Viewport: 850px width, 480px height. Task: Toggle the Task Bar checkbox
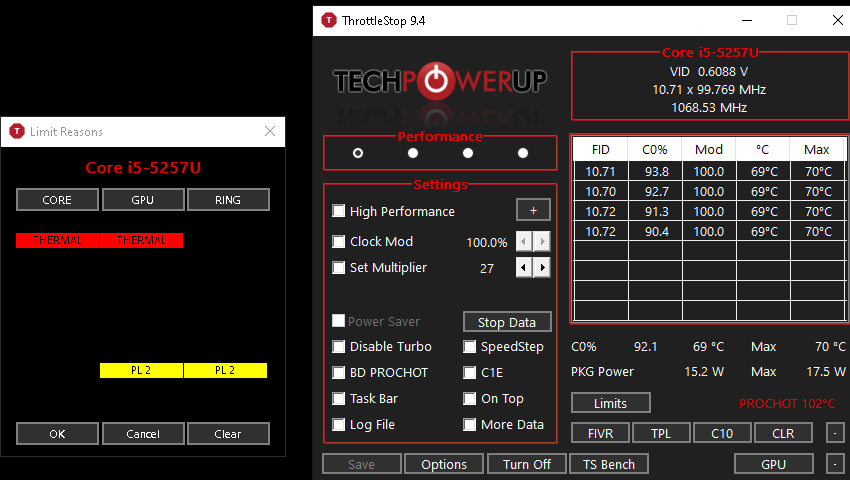pyautogui.click(x=338, y=399)
